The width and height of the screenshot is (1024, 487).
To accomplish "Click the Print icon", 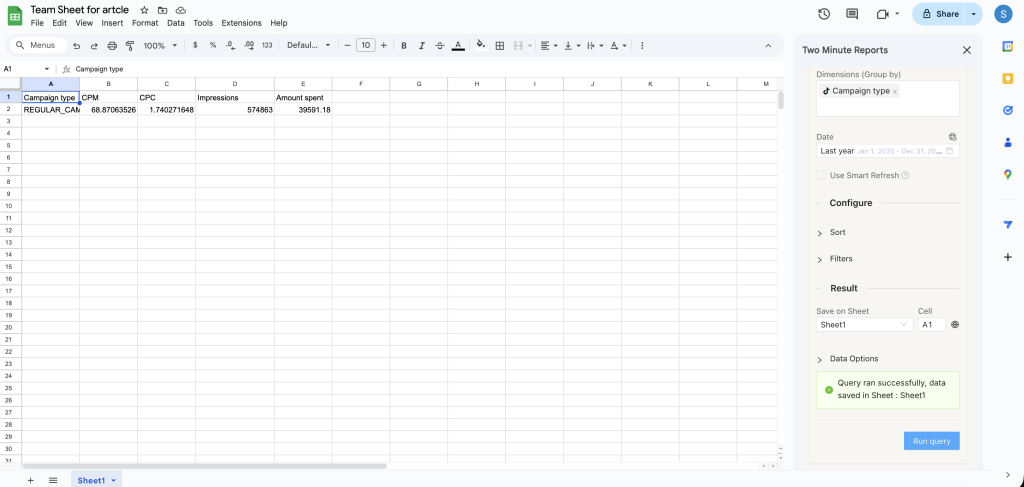I will pos(112,46).
